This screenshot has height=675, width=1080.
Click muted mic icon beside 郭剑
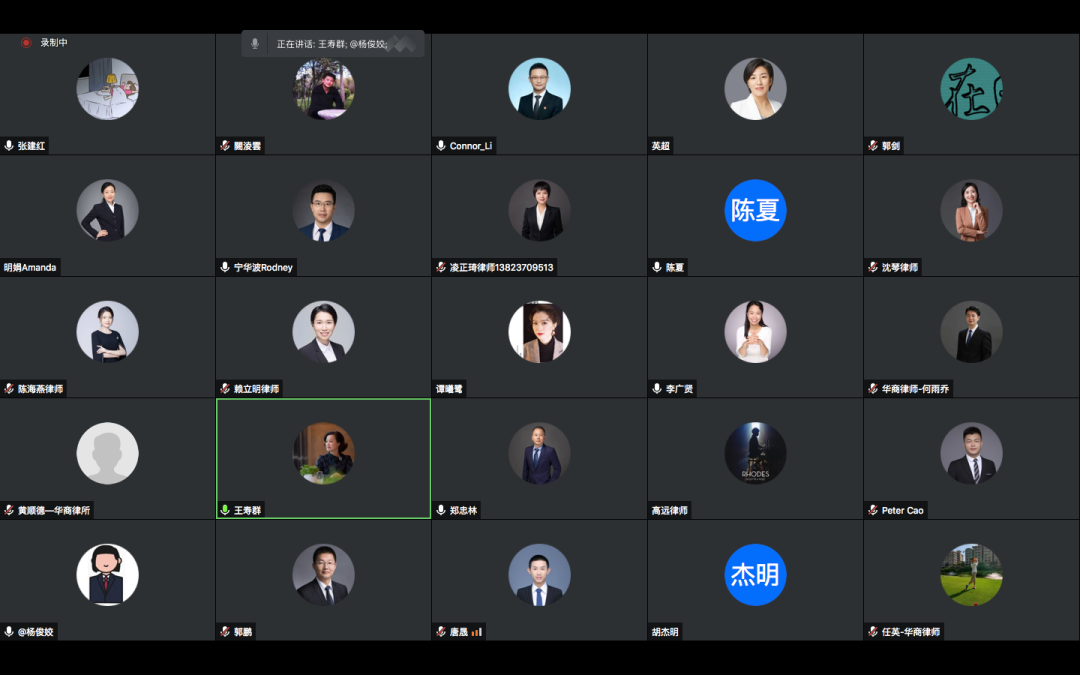tap(873, 146)
